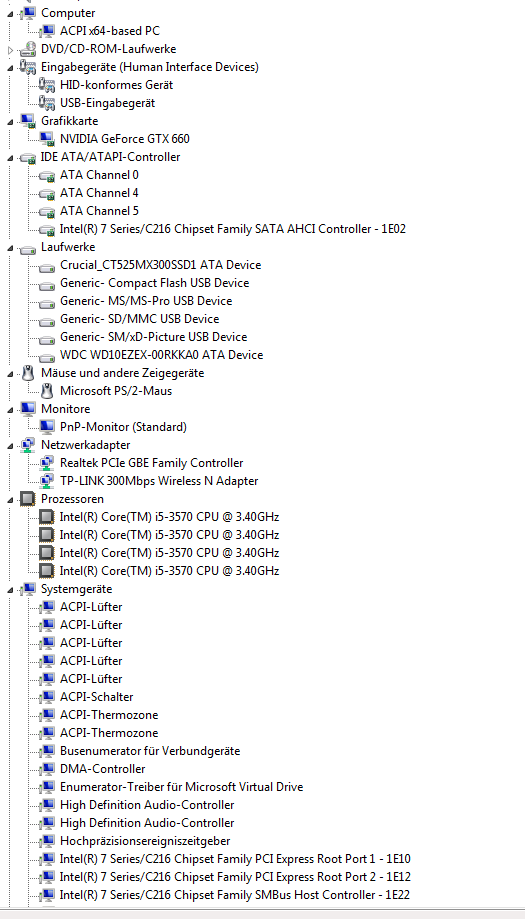Select ATA Channel 4 entry
Viewport: 525px width, 919px height.
pyautogui.click(x=99, y=193)
